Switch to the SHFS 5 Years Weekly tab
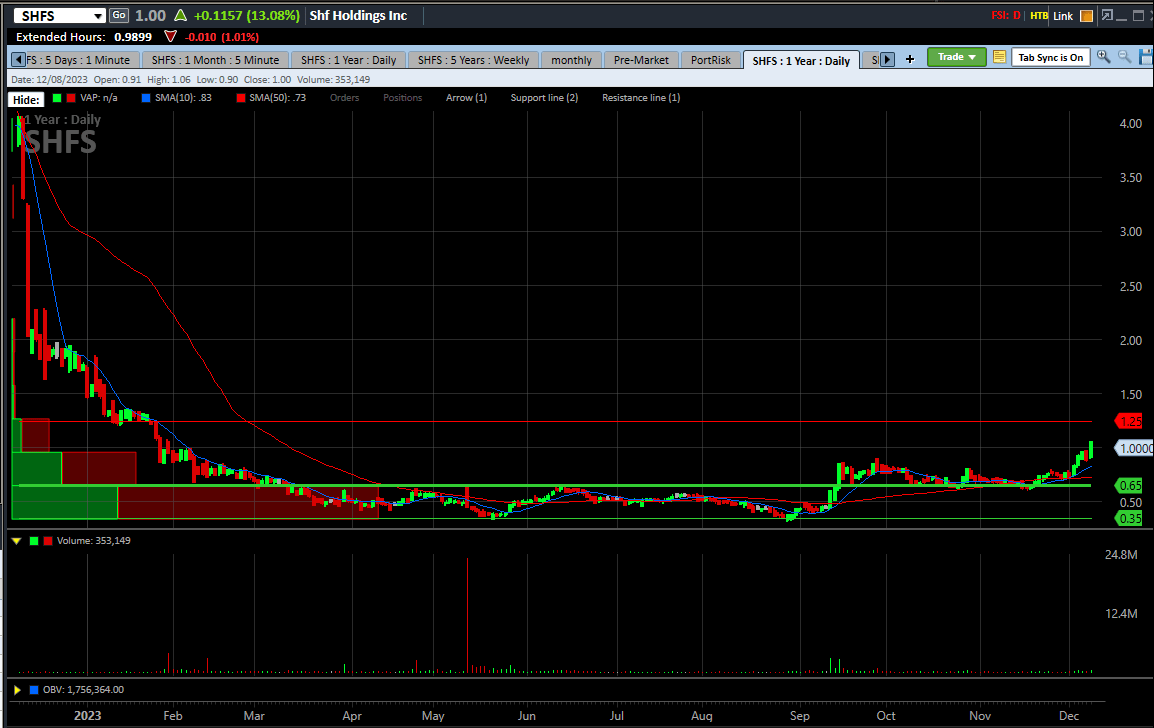 click(472, 59)
